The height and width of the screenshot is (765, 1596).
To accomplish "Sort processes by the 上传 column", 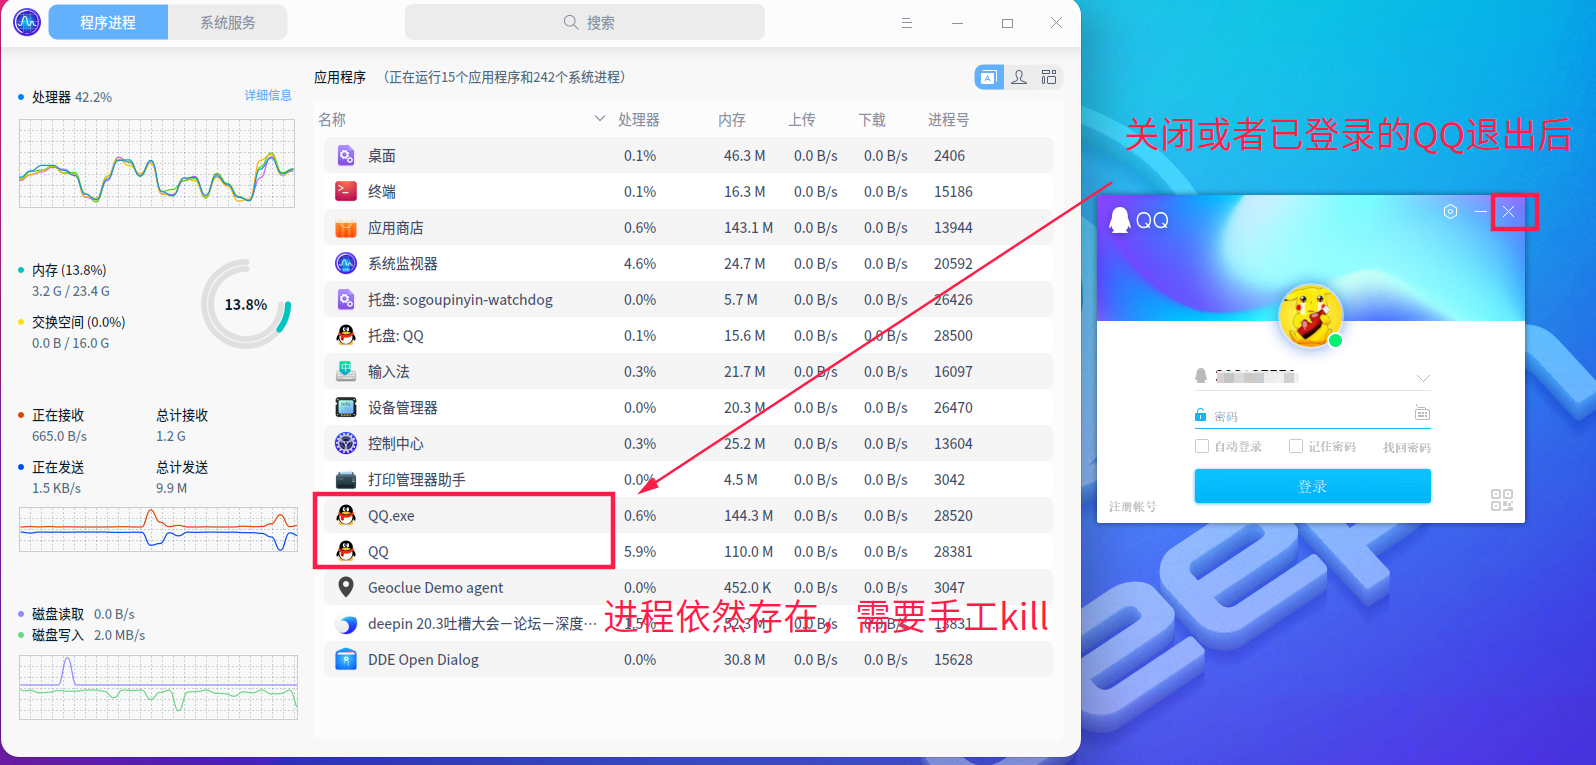I will [802, 120].
